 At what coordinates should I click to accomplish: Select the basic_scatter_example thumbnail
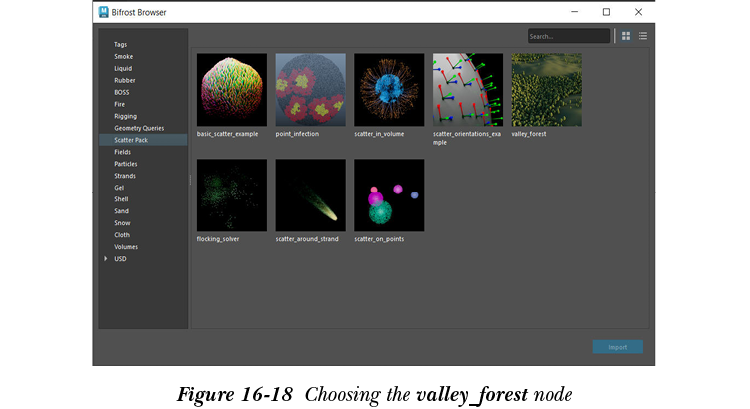[x=232, y=90]
